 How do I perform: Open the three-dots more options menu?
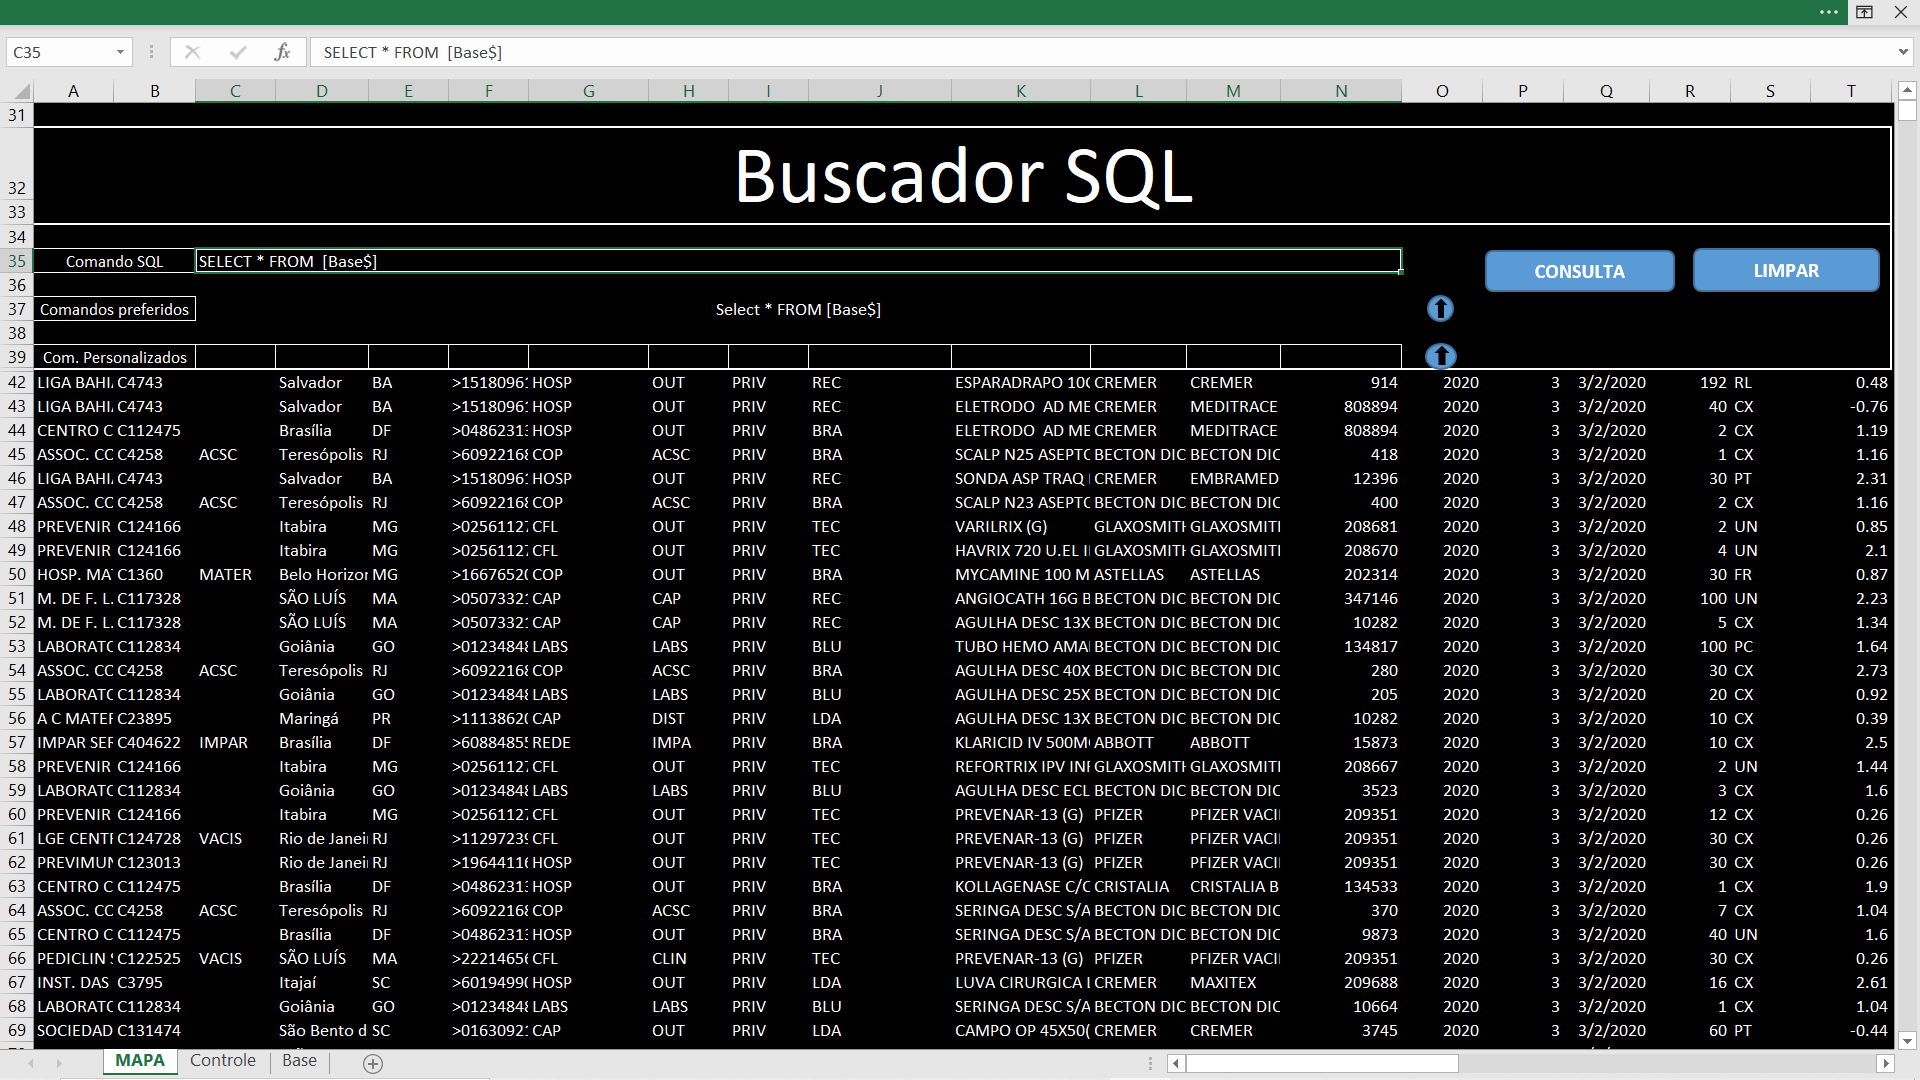pyautogui.click(x=1829, y=12)
